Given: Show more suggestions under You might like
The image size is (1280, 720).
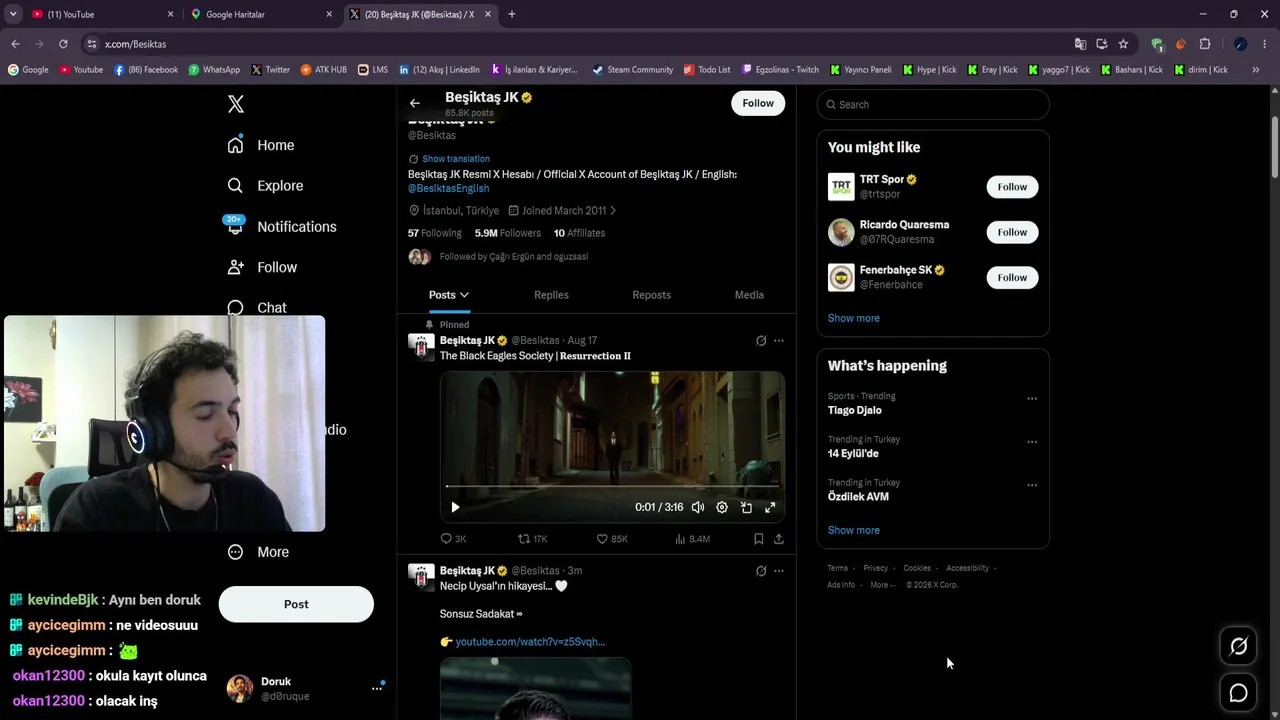Looking at the screenshot, I should tap(854, 318).
